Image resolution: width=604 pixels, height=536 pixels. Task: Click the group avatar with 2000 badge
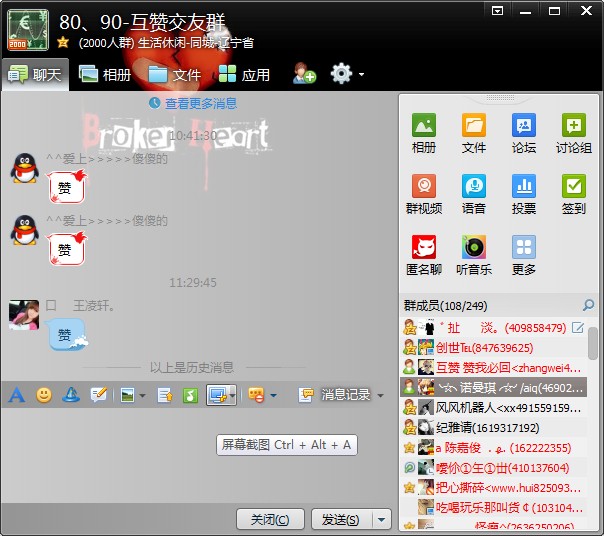(x=28, y=30)
